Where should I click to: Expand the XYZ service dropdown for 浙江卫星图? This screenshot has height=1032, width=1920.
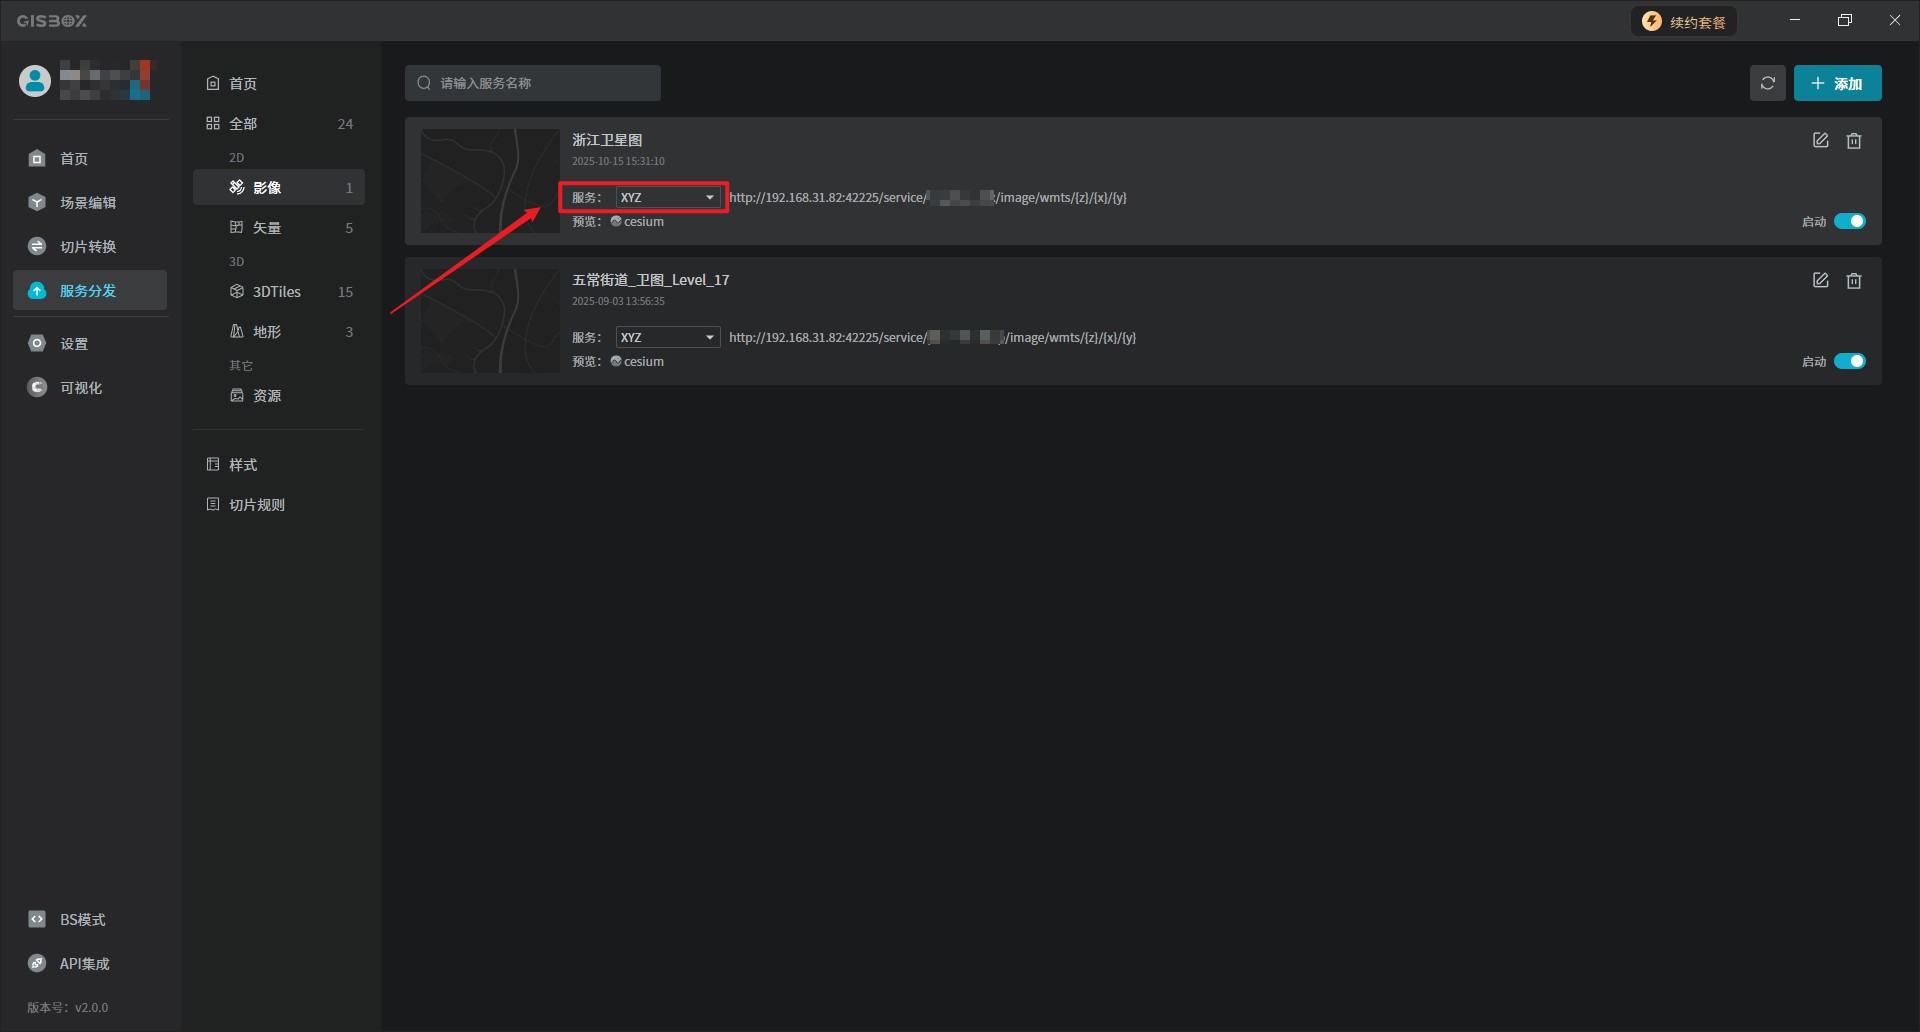tap(667, 198)
